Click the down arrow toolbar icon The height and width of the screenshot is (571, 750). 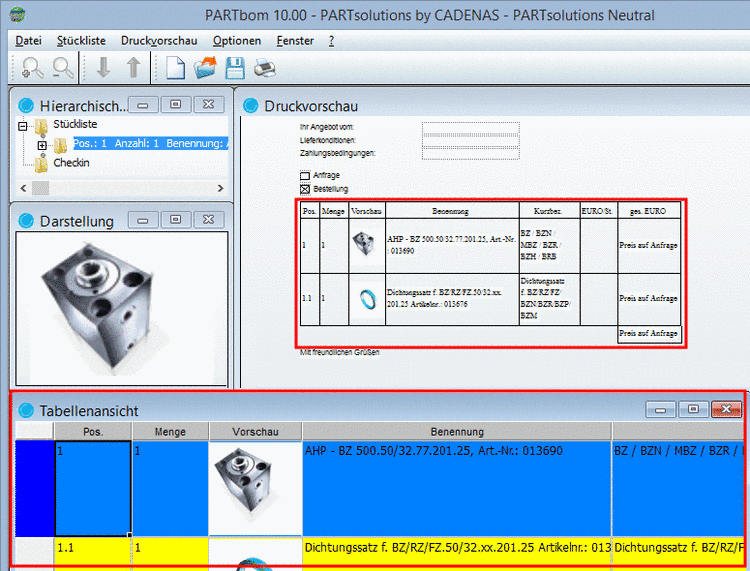tap(103, 67)
